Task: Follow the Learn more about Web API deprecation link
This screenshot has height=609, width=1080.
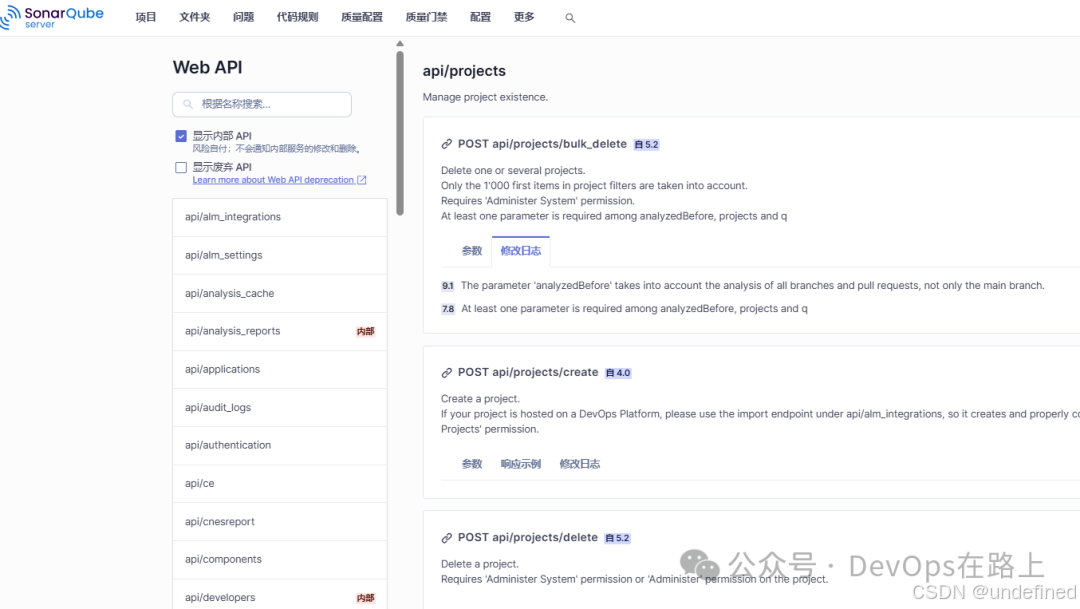Action: point(273,180)
